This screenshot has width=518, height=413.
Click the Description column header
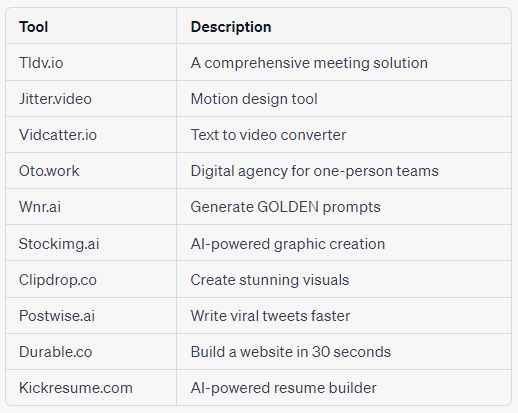click(231, 27)
